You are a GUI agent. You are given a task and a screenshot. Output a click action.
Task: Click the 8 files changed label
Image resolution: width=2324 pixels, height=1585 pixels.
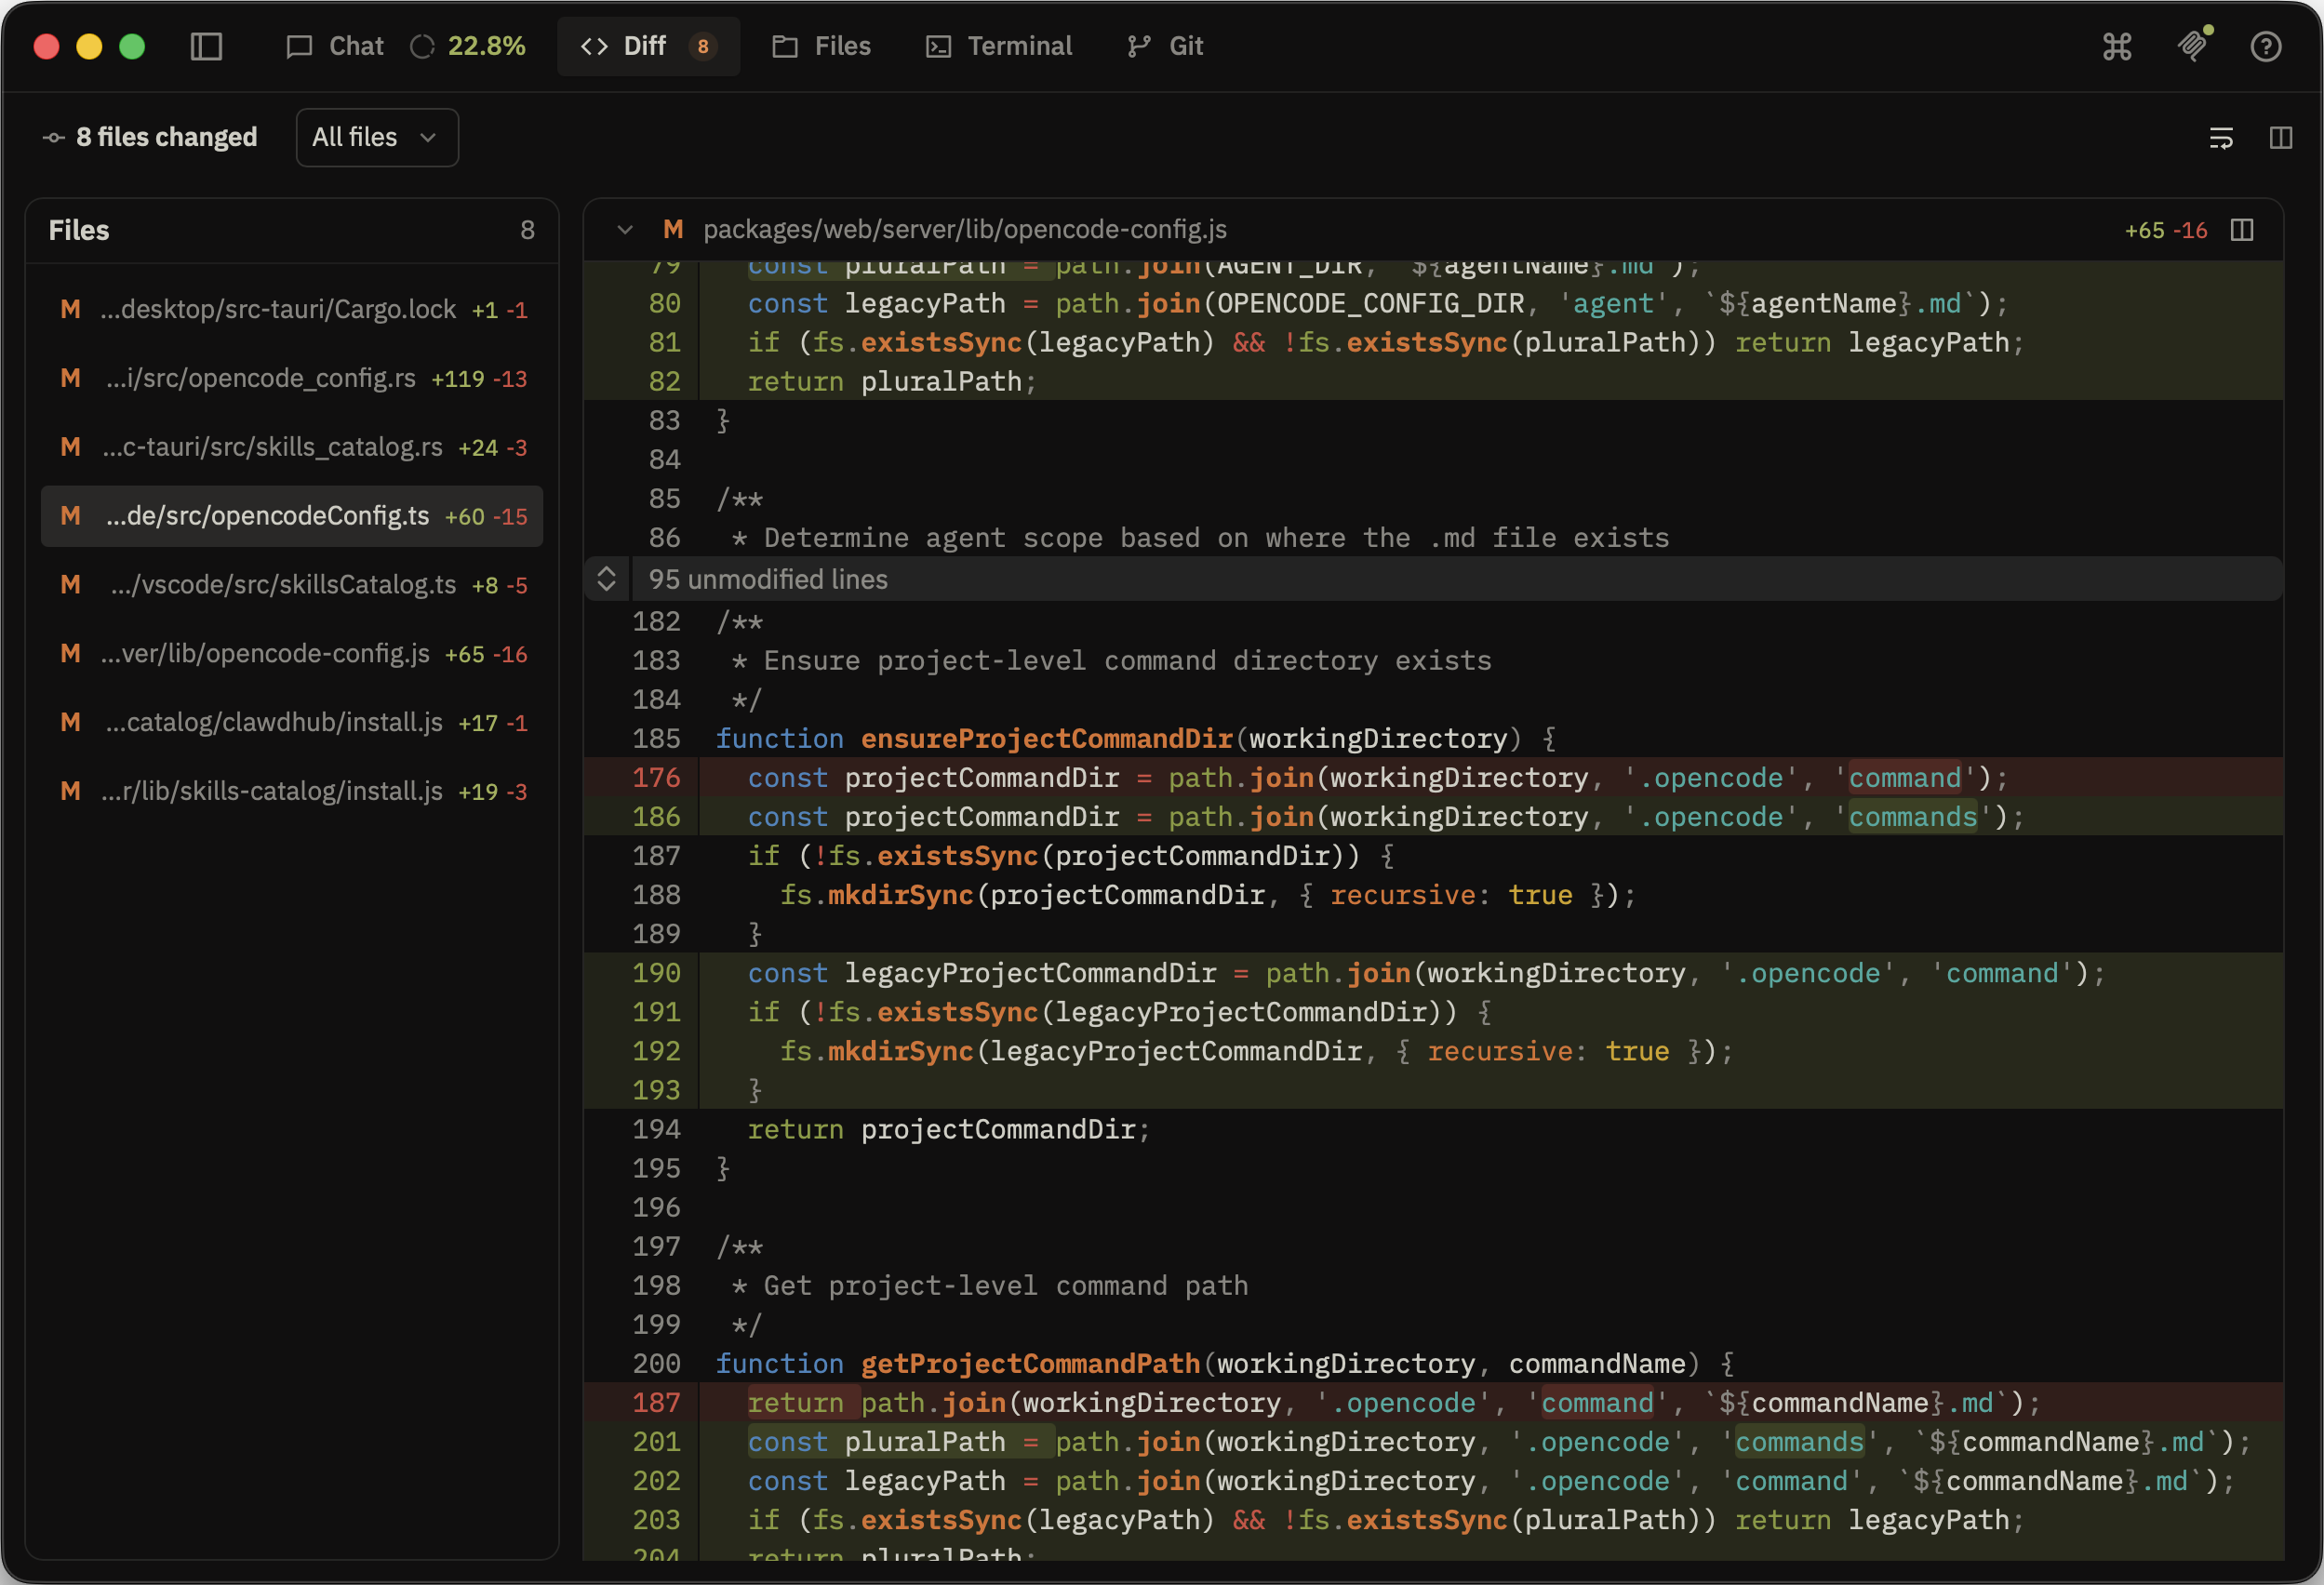click(x=166, y=137)
